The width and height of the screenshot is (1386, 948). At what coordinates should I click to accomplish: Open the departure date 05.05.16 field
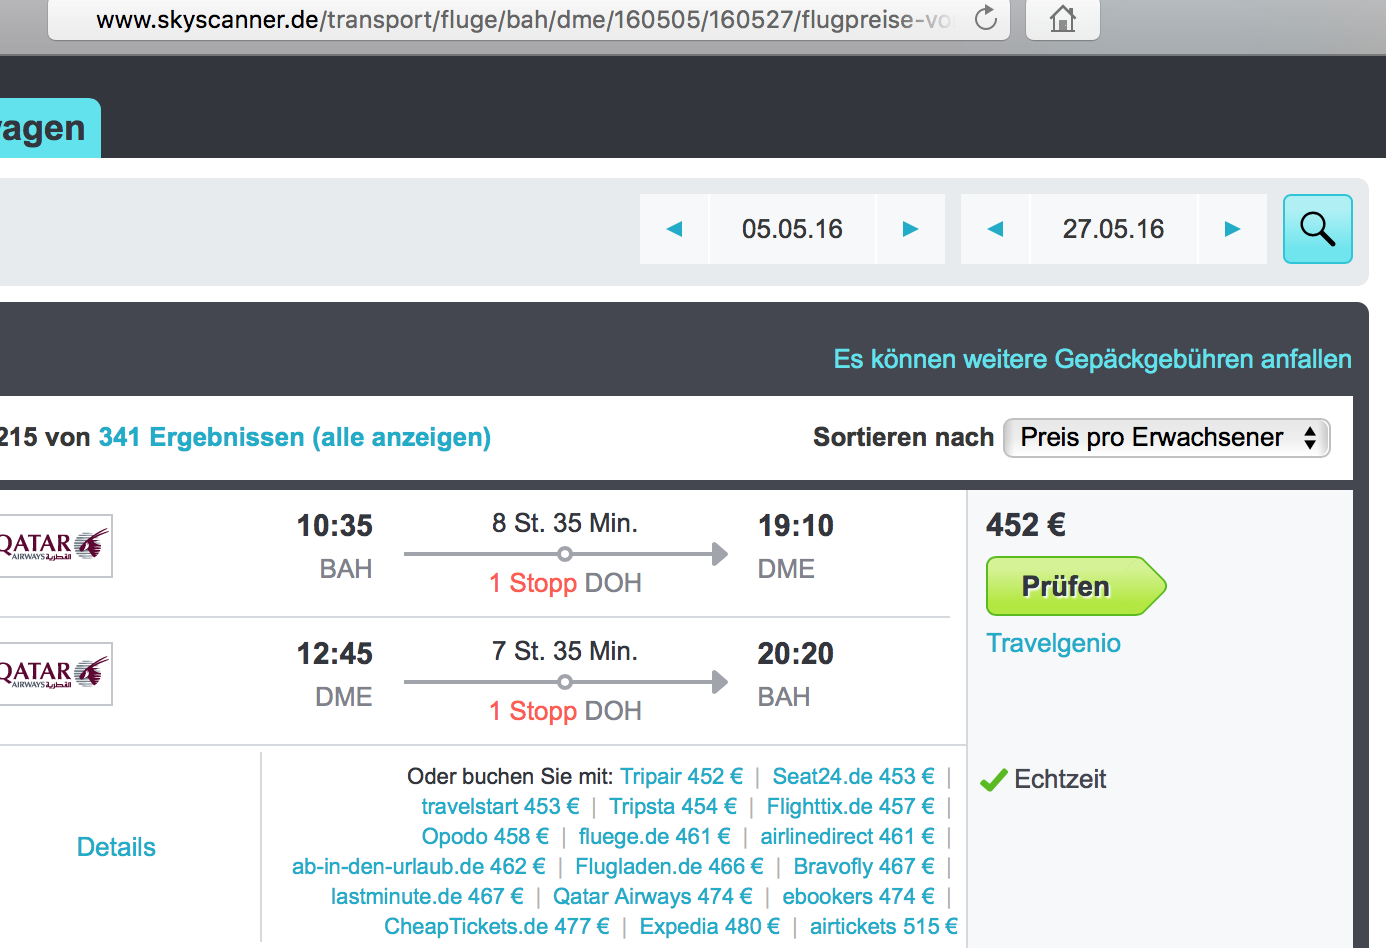point(792,229)
